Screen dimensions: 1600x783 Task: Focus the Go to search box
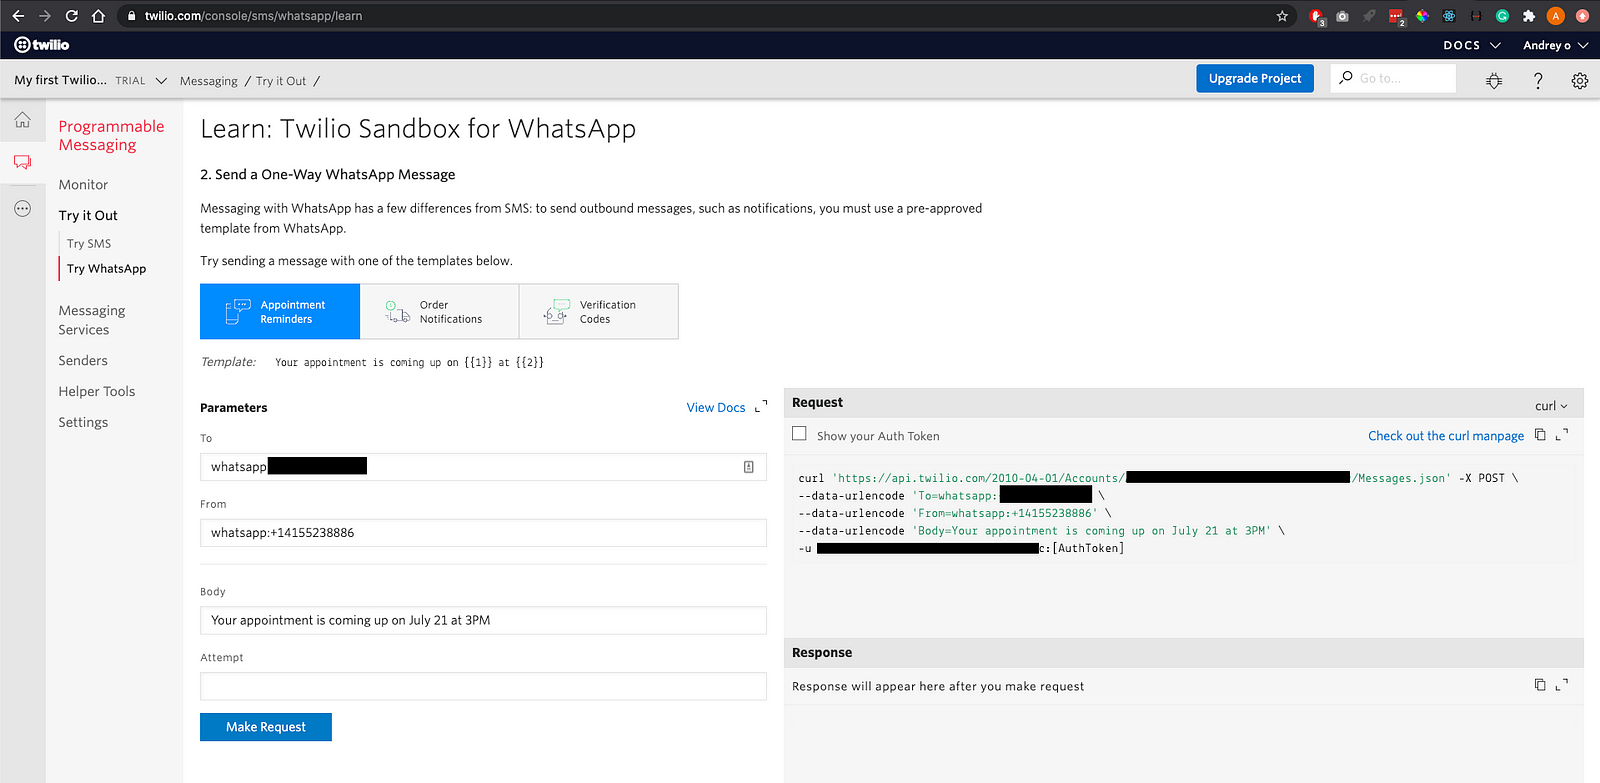click(x=1393, y=78)
